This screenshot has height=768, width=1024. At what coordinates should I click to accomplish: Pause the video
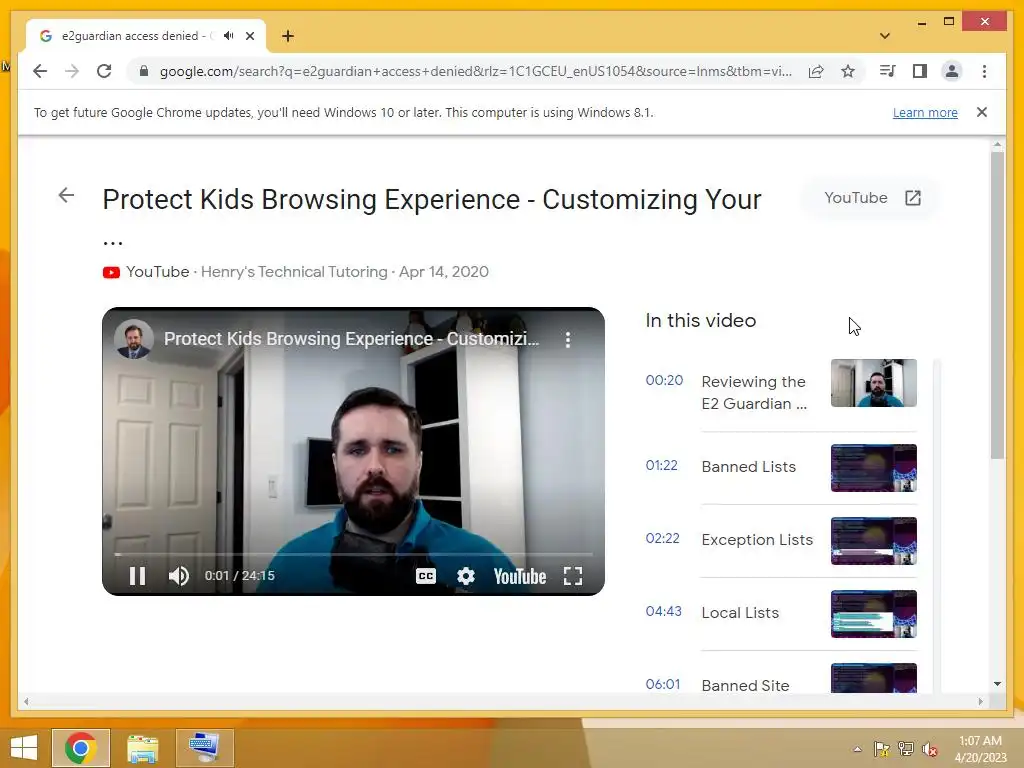click(137, 575)
